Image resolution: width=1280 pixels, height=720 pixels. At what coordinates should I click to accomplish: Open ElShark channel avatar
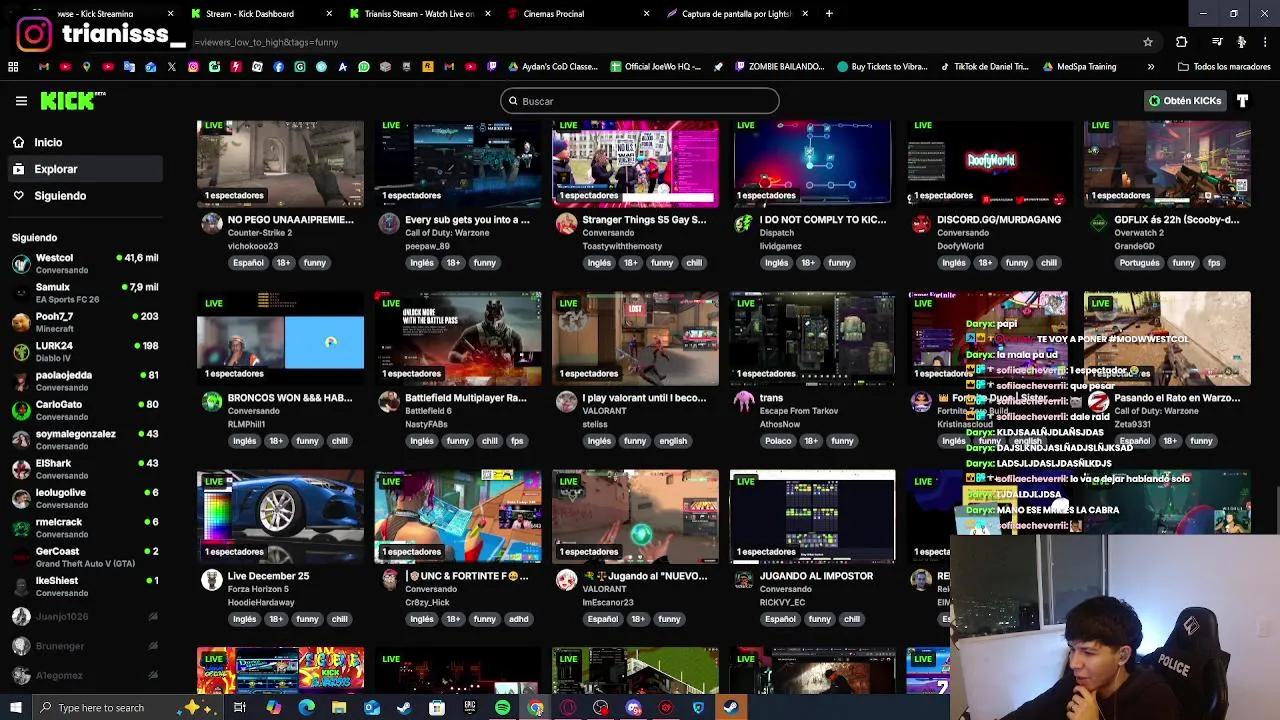[21, 469]
